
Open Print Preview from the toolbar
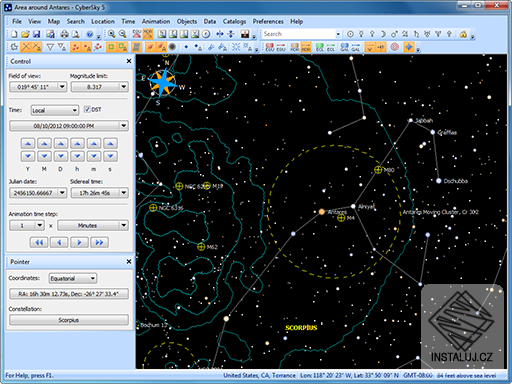(76, 34)
